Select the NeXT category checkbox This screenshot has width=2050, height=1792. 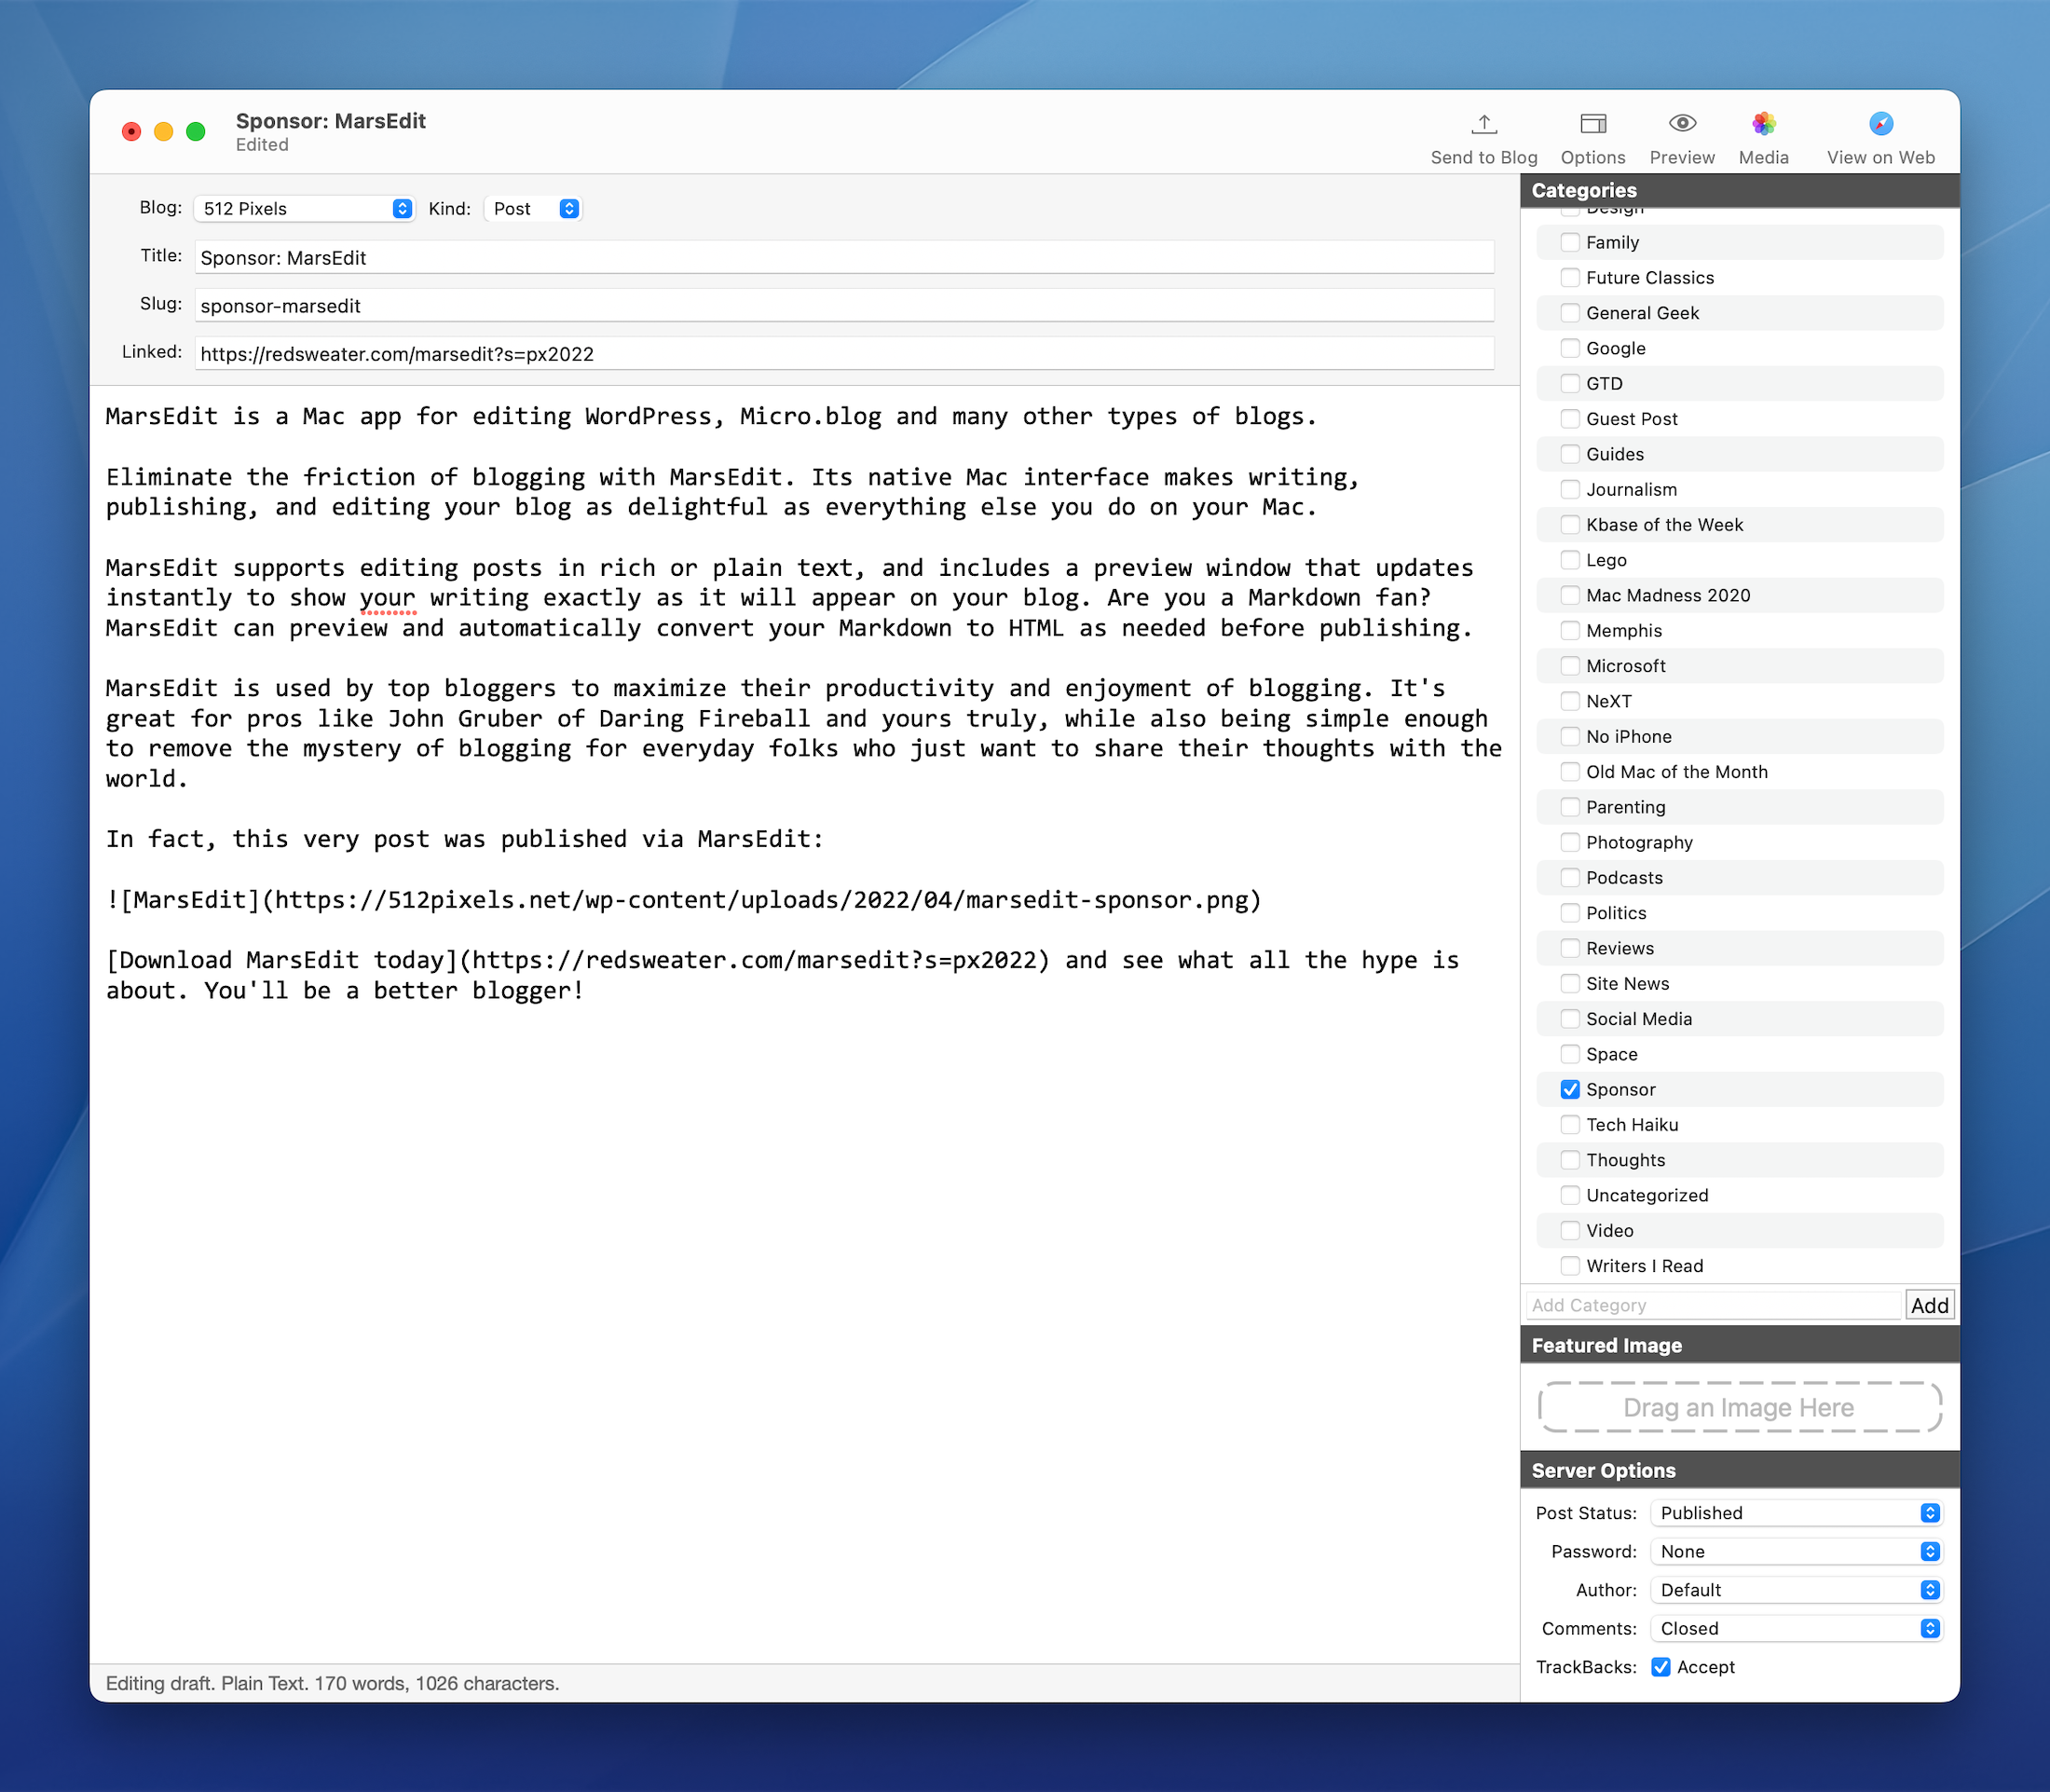point(1570,701)
